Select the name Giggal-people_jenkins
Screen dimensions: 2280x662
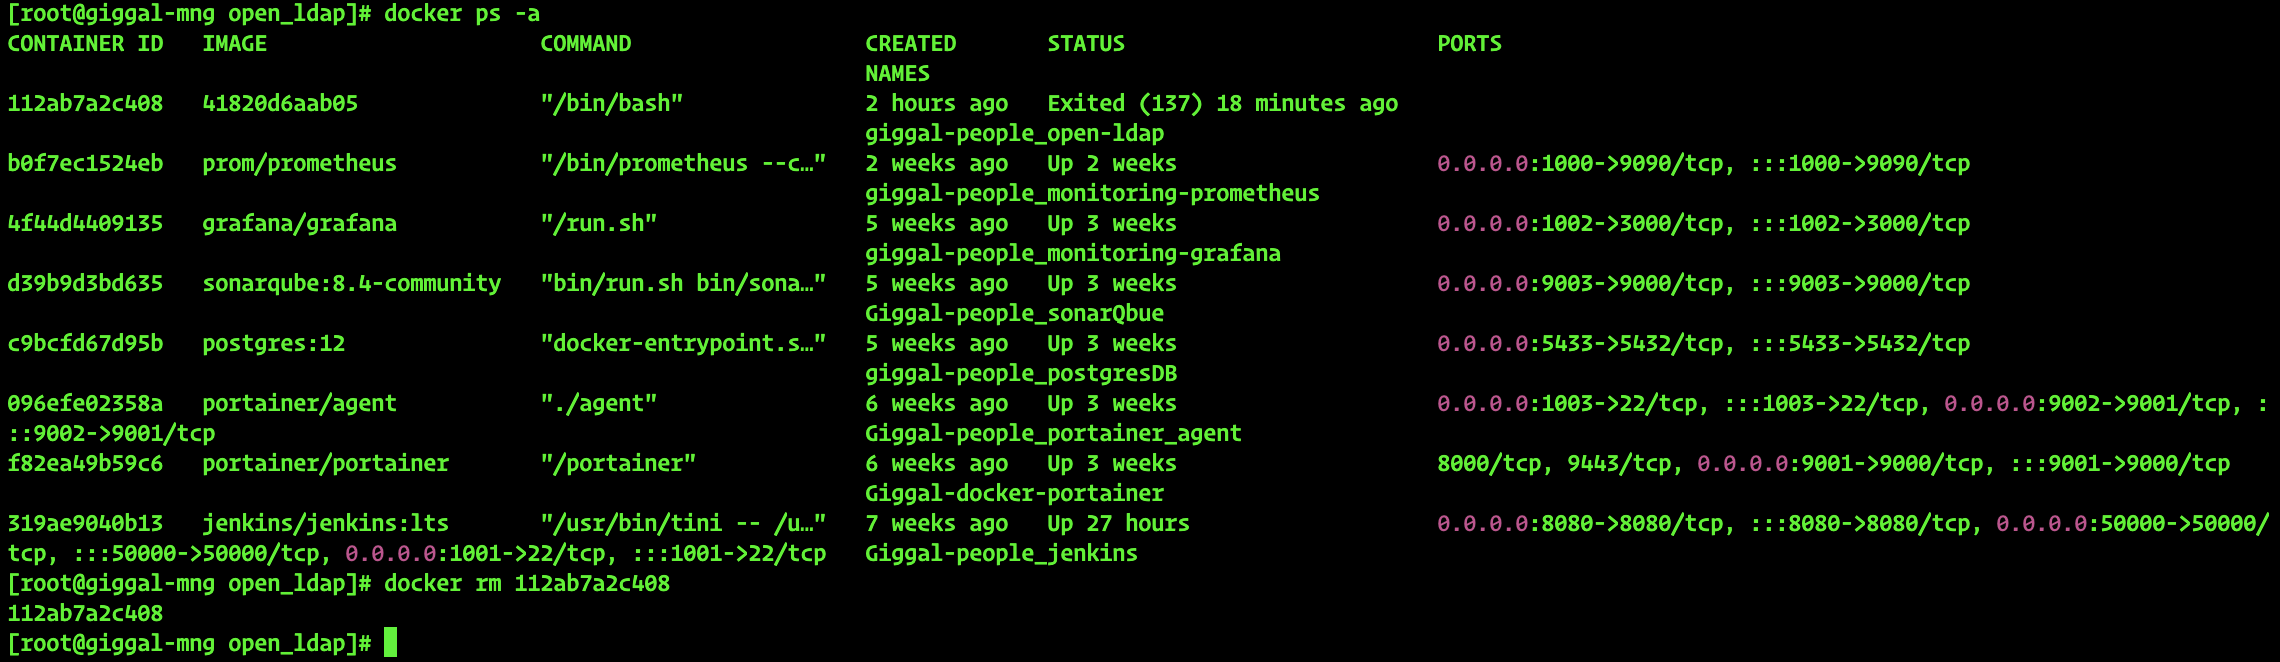[x=1001, y=554]
